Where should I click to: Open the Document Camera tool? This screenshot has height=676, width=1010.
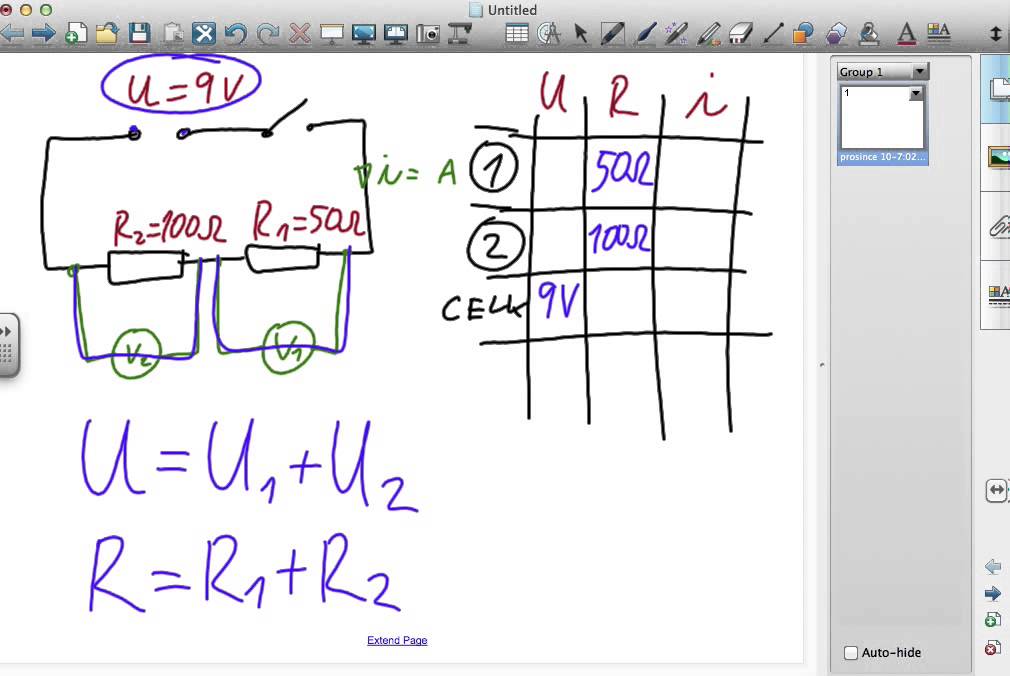click(x=460, y=33)
